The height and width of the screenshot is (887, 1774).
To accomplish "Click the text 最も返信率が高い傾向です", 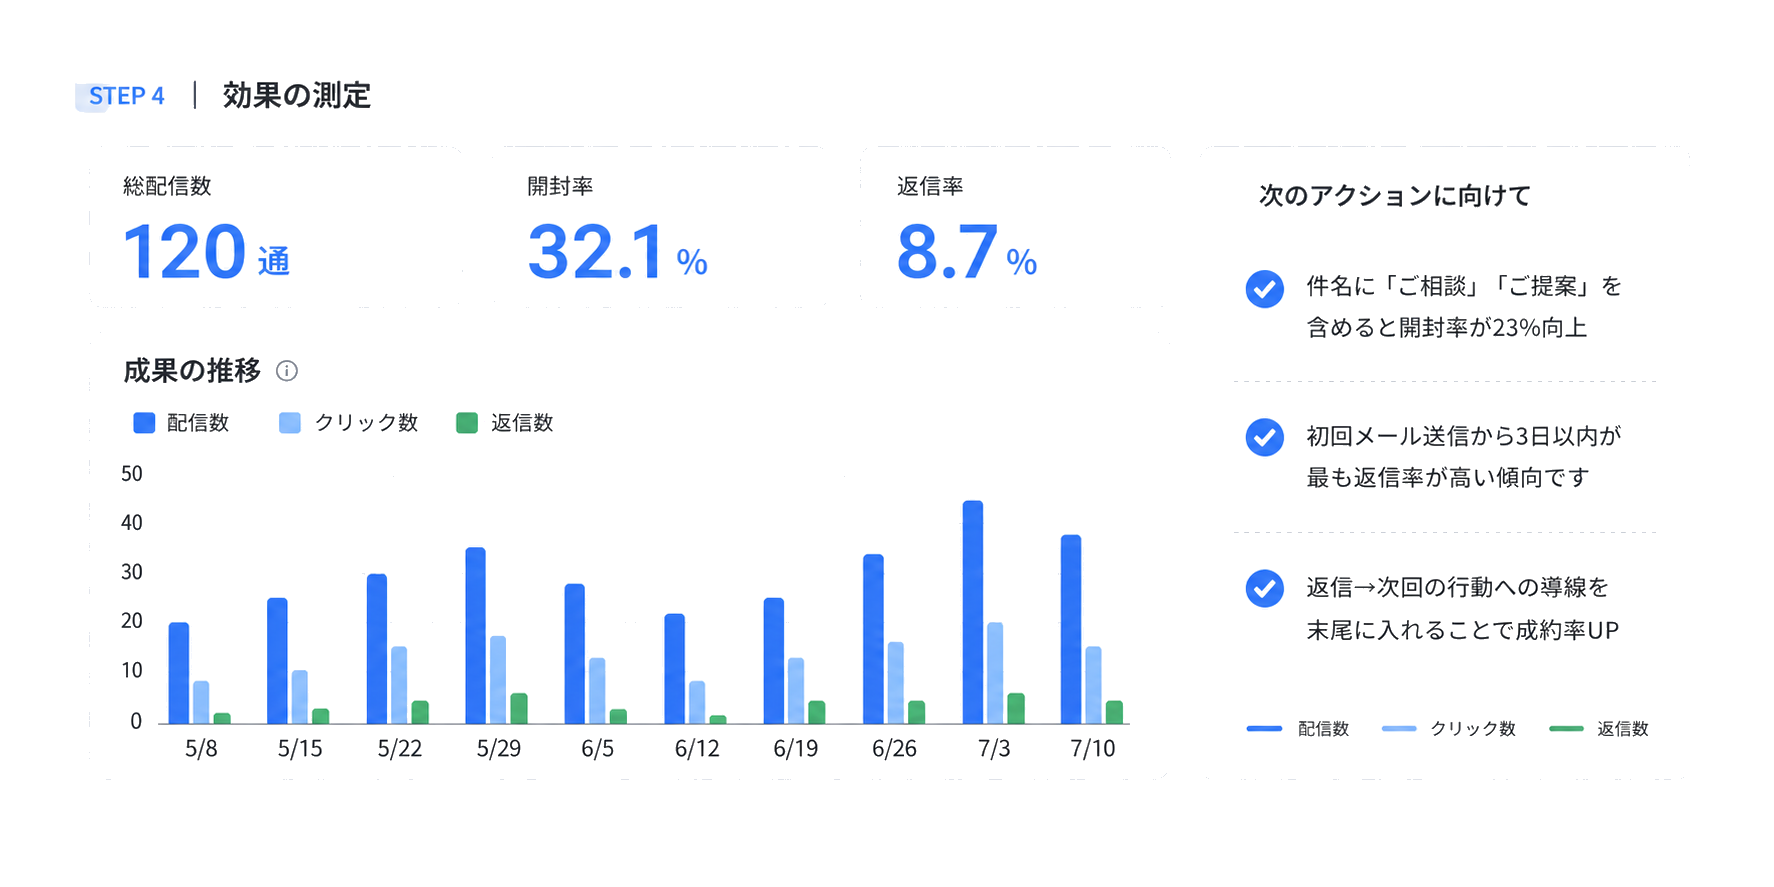I will pyautogui.click(x=1448, y=478).
